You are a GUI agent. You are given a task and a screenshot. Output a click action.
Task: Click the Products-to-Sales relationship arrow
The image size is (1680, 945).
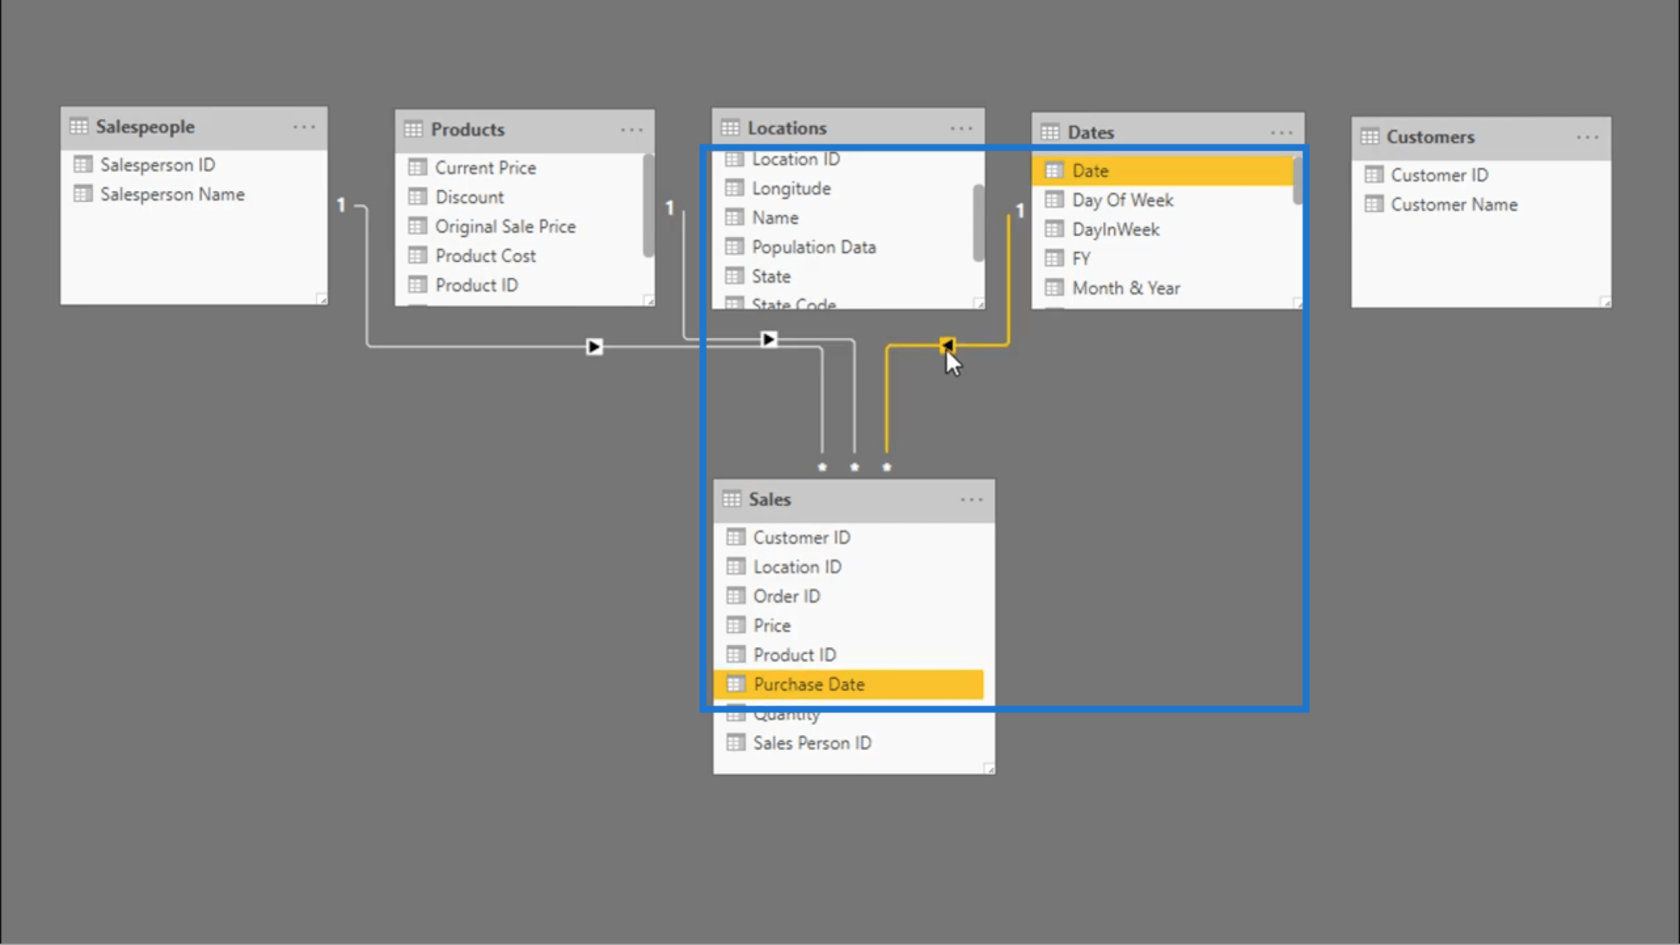[769, 340]
